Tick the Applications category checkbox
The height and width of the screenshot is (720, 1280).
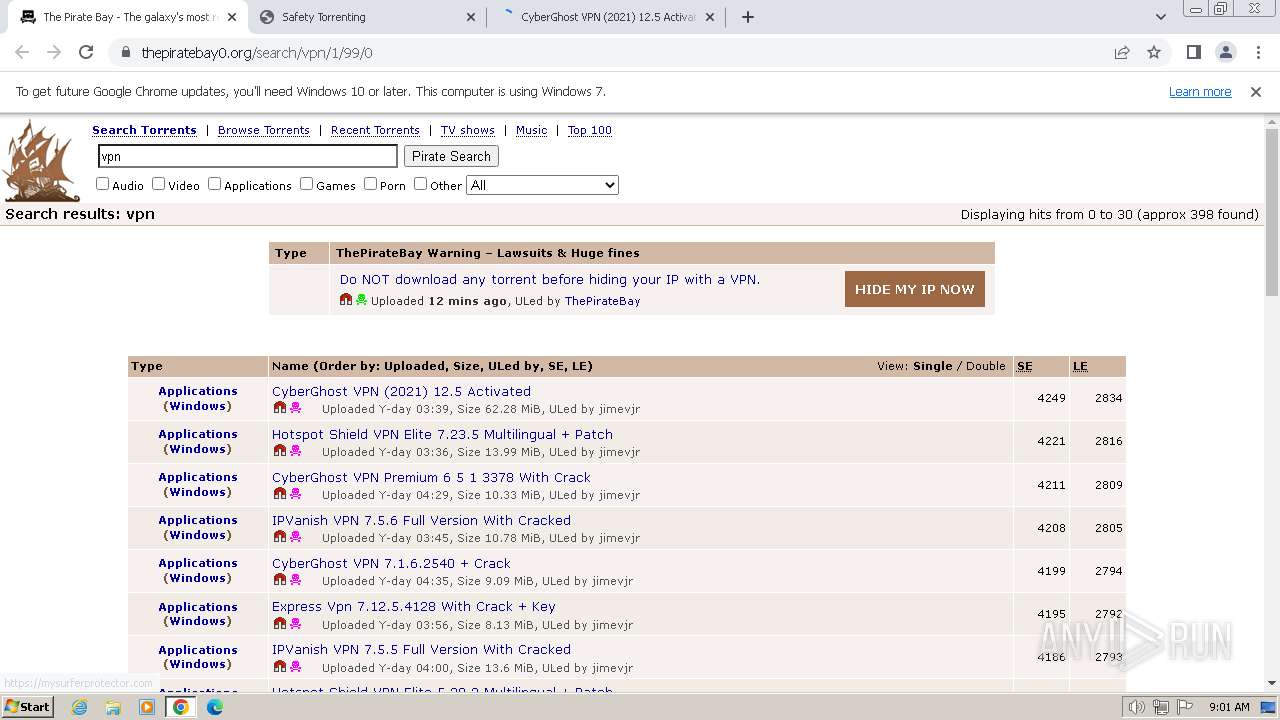tap(214, 184)
